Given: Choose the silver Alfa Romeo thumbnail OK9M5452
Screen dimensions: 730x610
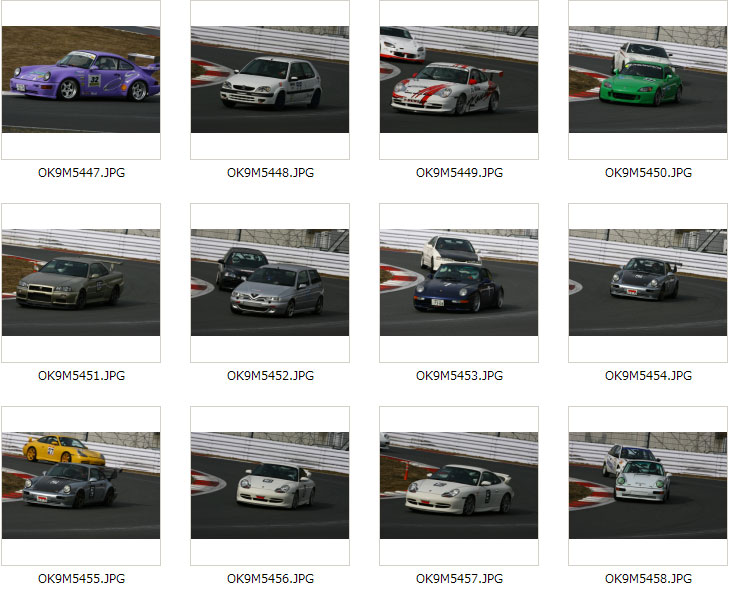Looking at the screenshot, I should (x=270, y=283).
